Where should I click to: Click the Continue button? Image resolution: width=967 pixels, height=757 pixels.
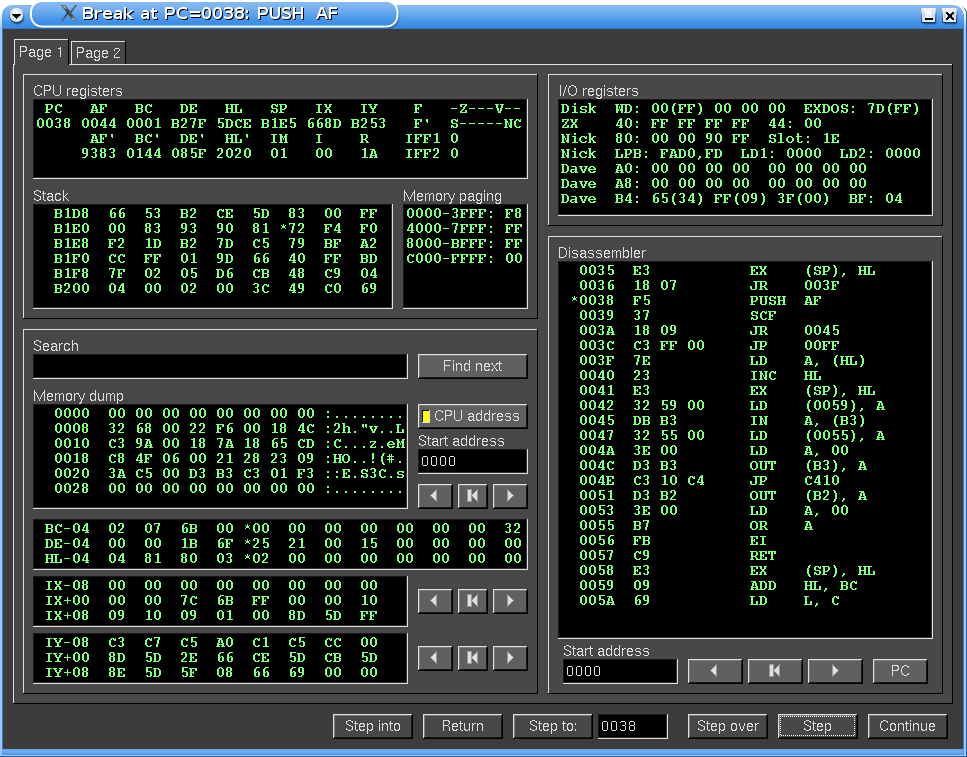[x=907, y=726]
